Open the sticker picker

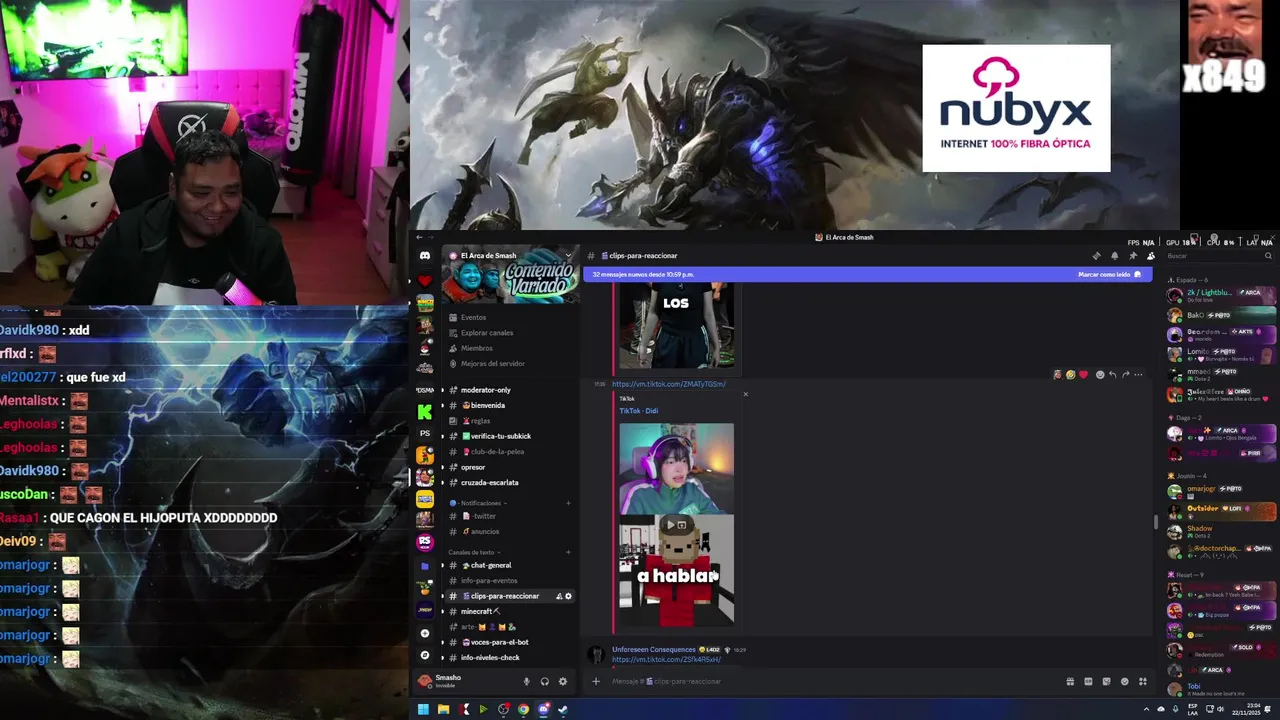pyautogui.click(x=1106, y=682)
